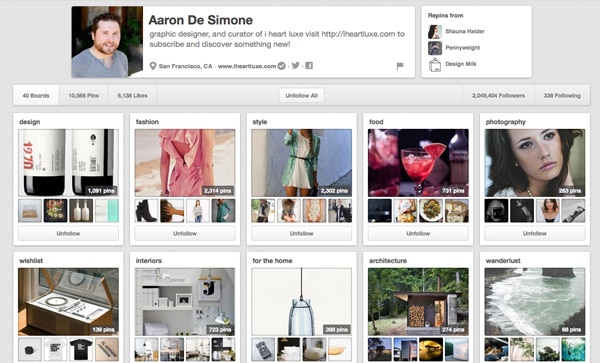Screen dimensions: 600x363
Task: Open Shauna Haider's avatar
Action: [x=435, y=32]
